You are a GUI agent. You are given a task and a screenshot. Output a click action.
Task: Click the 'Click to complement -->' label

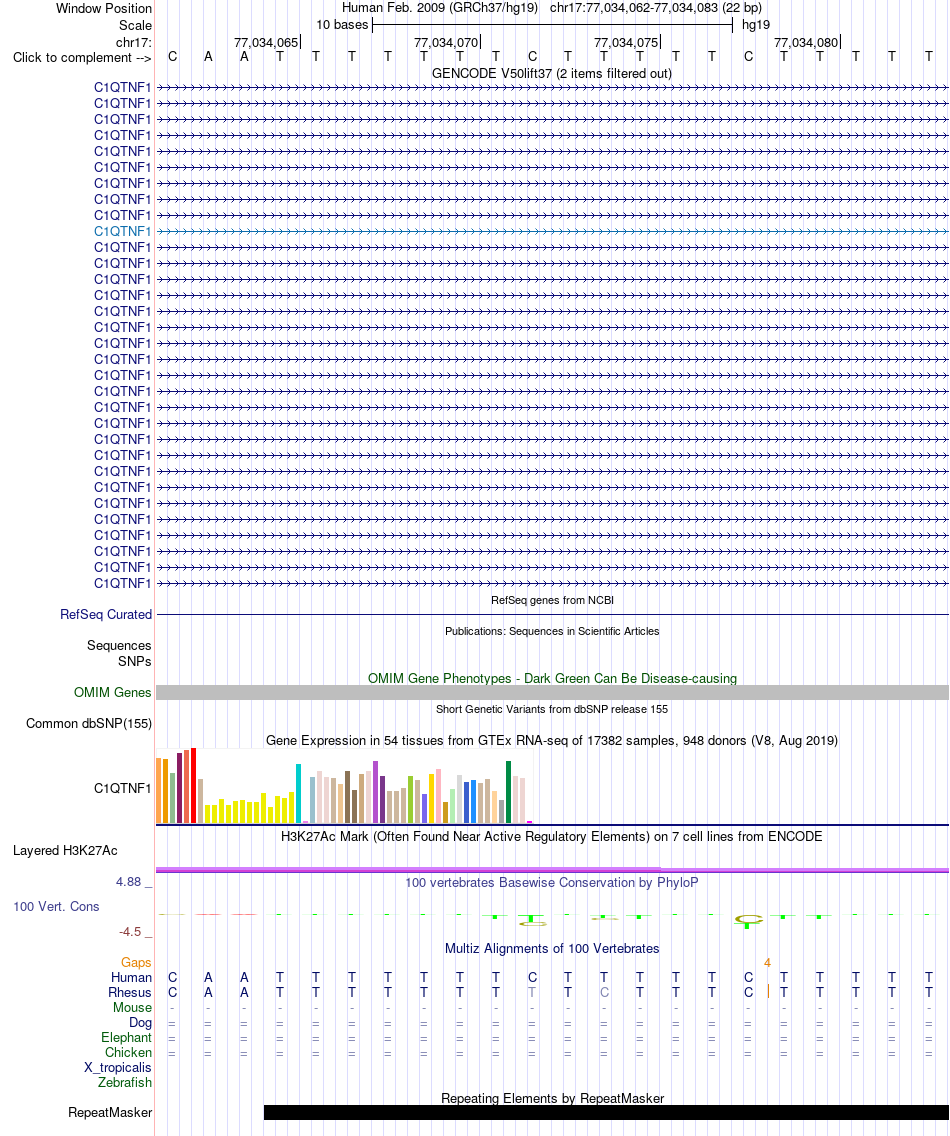82,57
